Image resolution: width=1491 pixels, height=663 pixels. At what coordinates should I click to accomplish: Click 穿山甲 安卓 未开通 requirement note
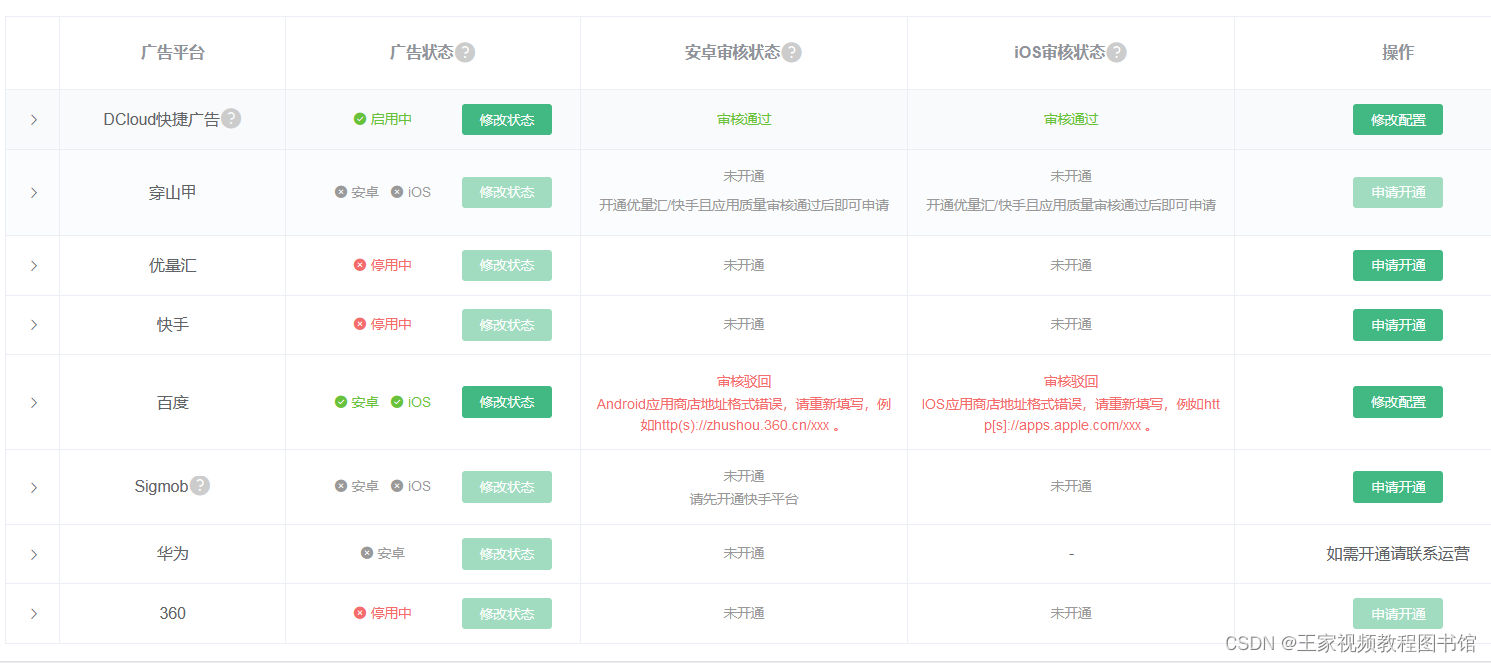[x=744, y=205]
